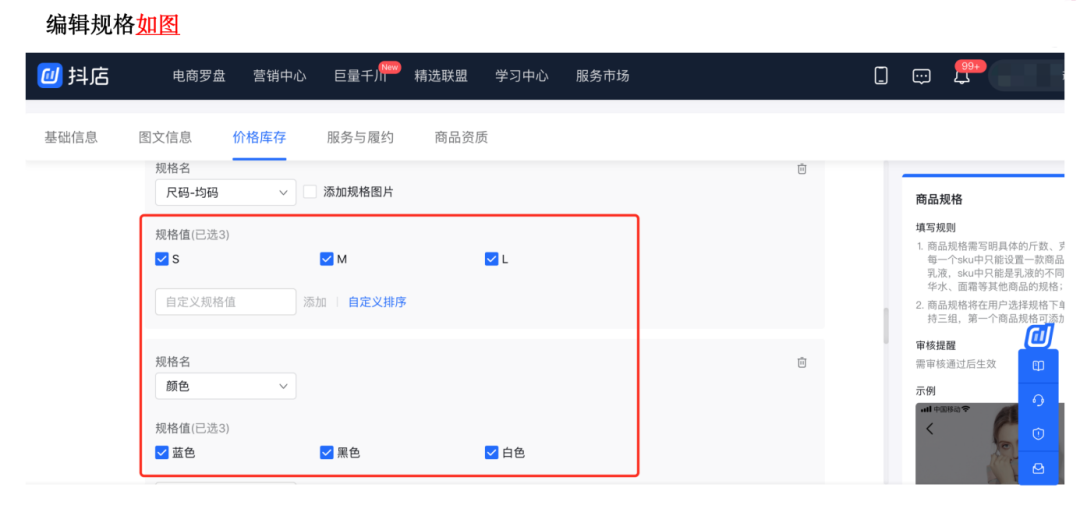Open the headset customer service icon
1080x523 pixels.
click(1039, 400)
